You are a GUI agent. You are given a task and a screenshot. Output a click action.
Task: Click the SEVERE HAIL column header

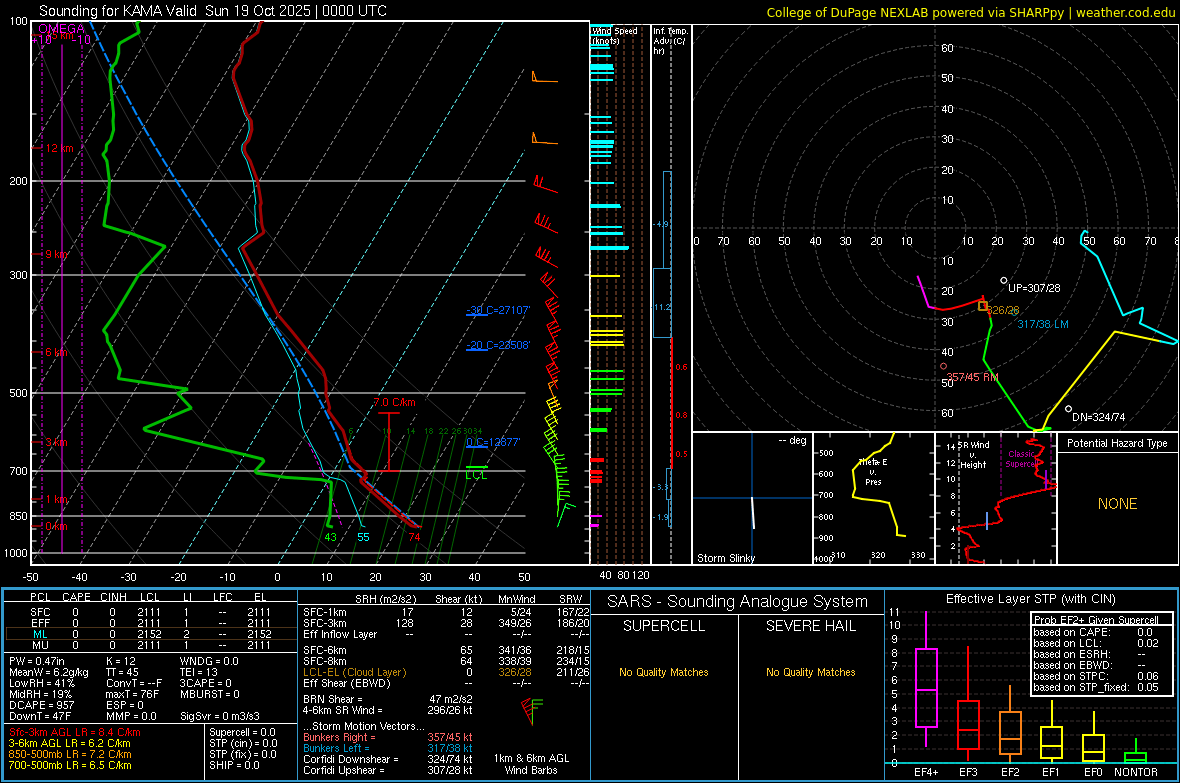[x=810, y=626]
